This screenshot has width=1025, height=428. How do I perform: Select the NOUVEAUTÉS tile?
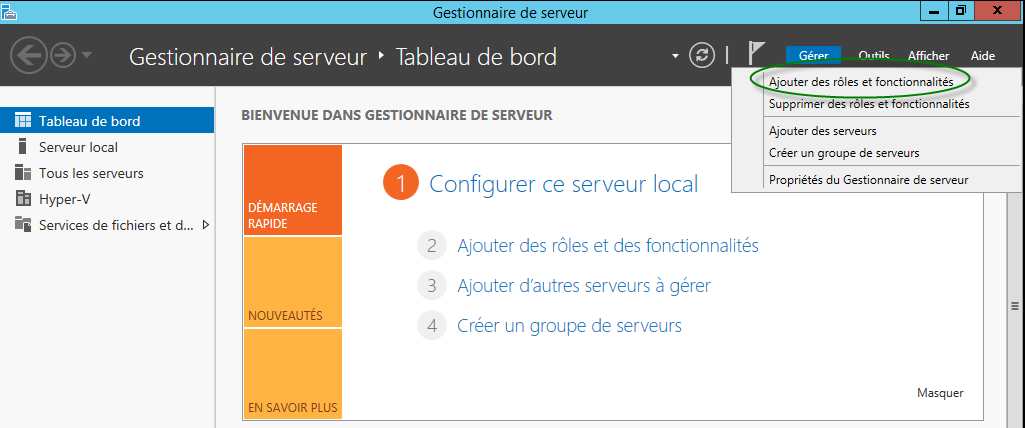click(x=293, y=282)
